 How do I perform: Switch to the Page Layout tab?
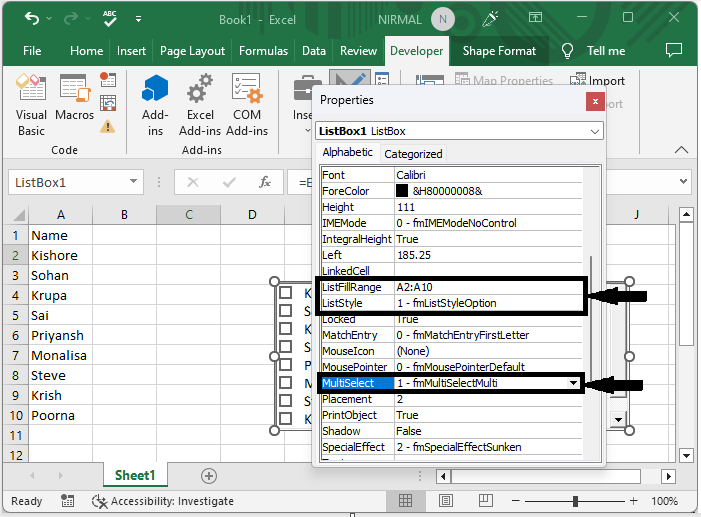click(192, 51)
